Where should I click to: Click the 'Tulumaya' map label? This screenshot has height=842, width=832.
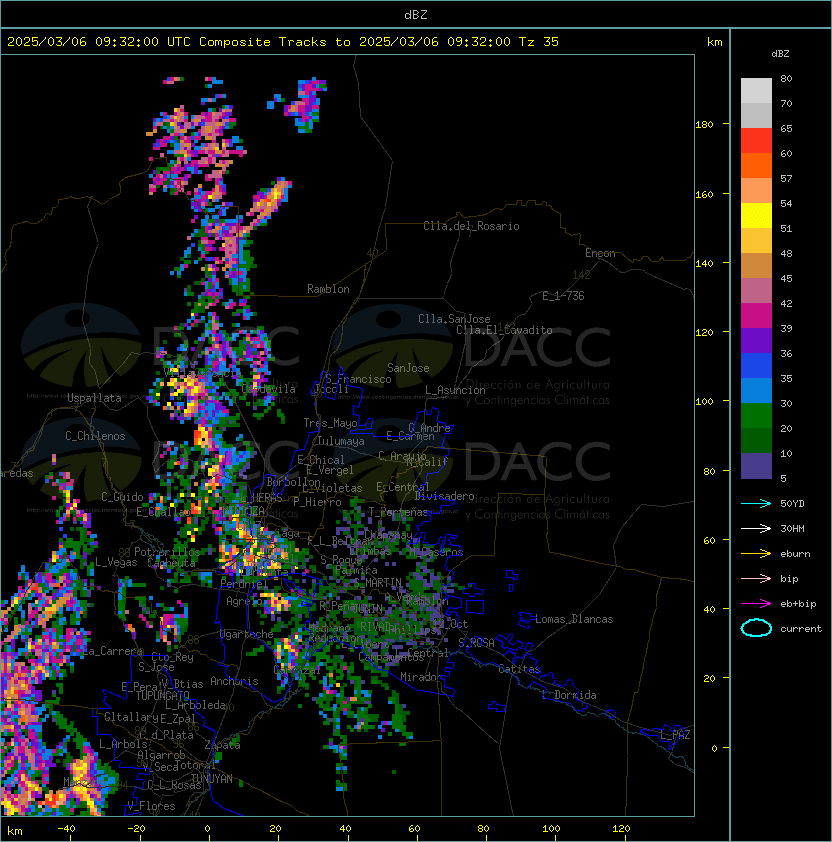[x=341, y=441]
